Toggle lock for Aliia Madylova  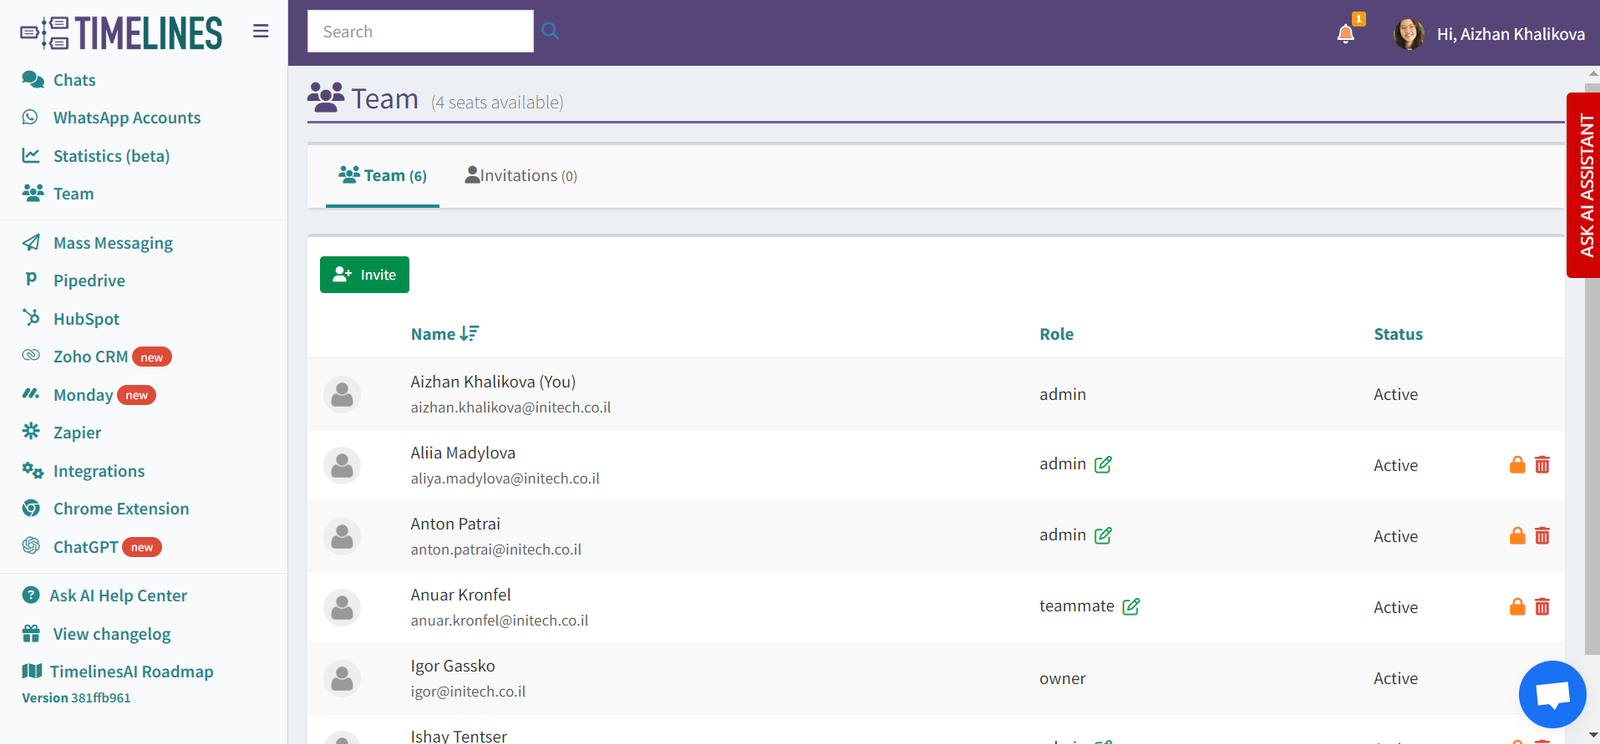[1517, 465]
